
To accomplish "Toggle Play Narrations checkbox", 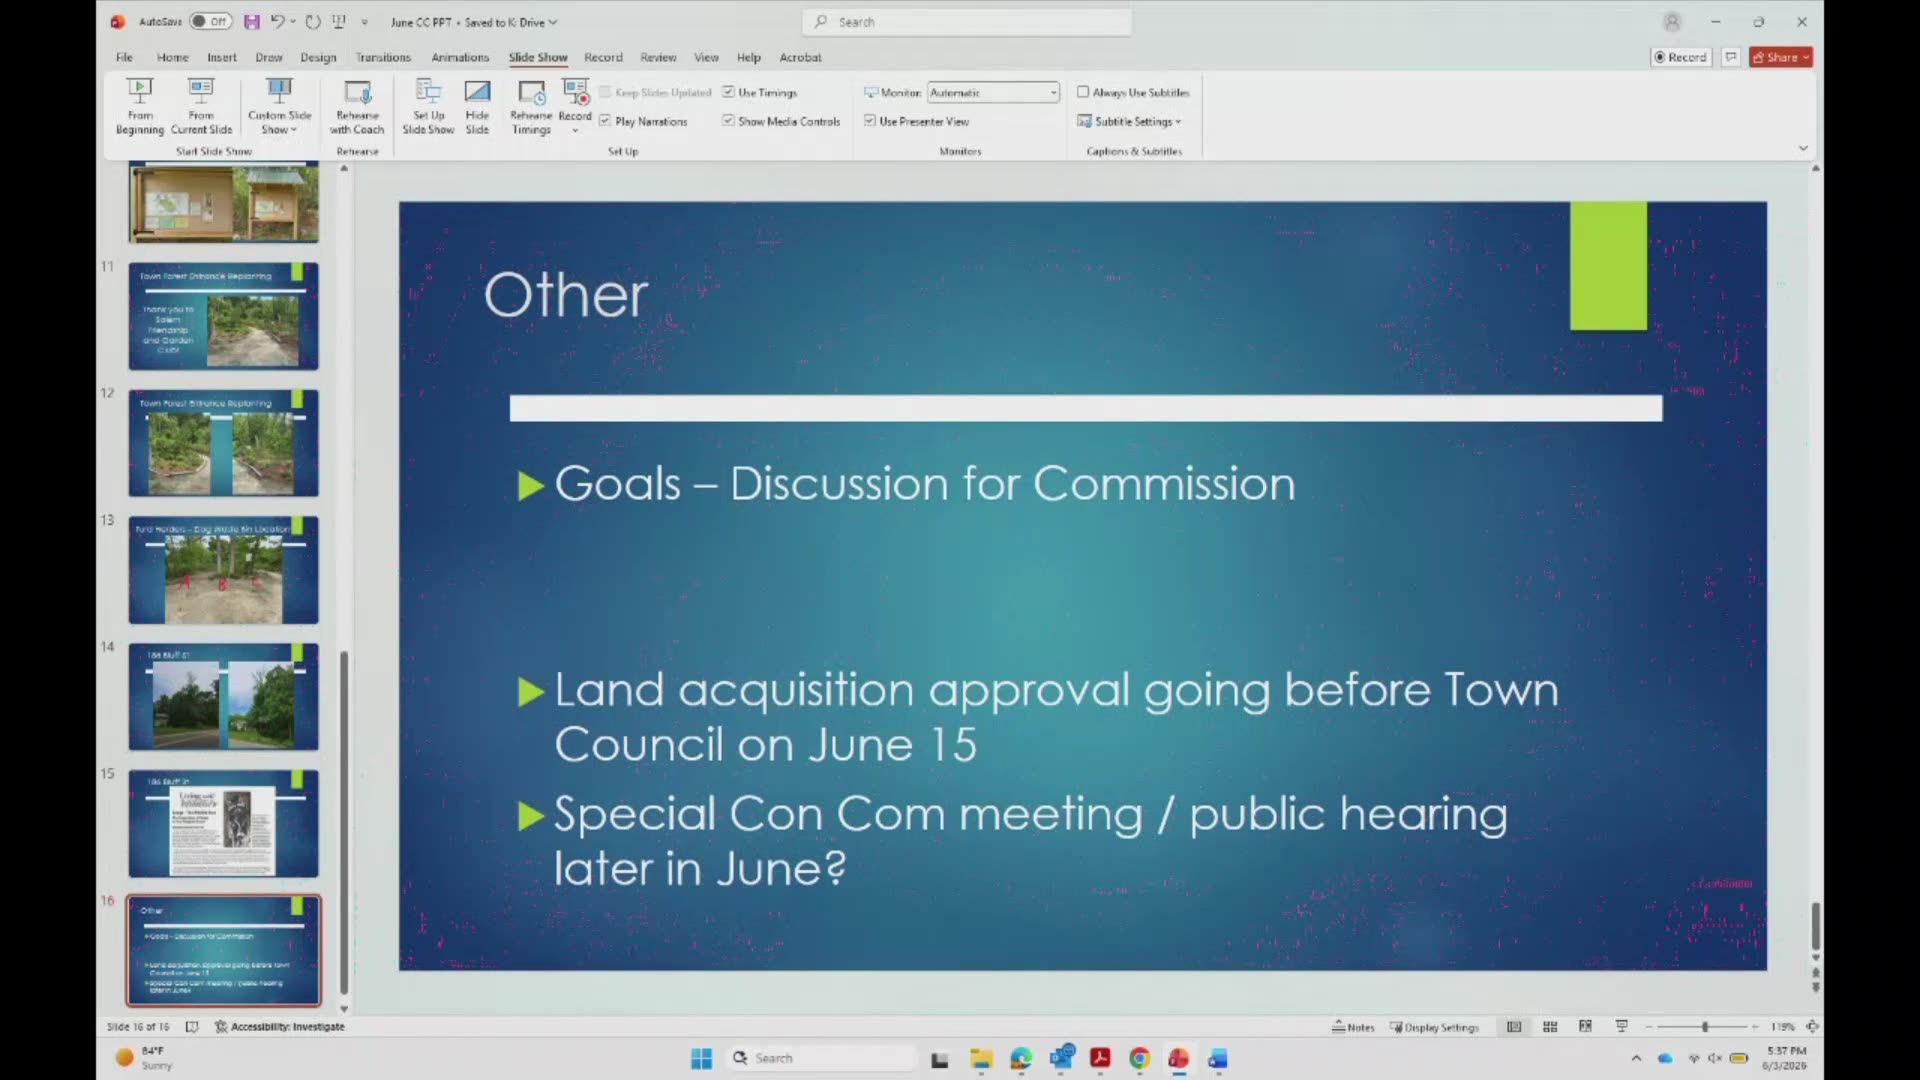I will pos(605,121).
